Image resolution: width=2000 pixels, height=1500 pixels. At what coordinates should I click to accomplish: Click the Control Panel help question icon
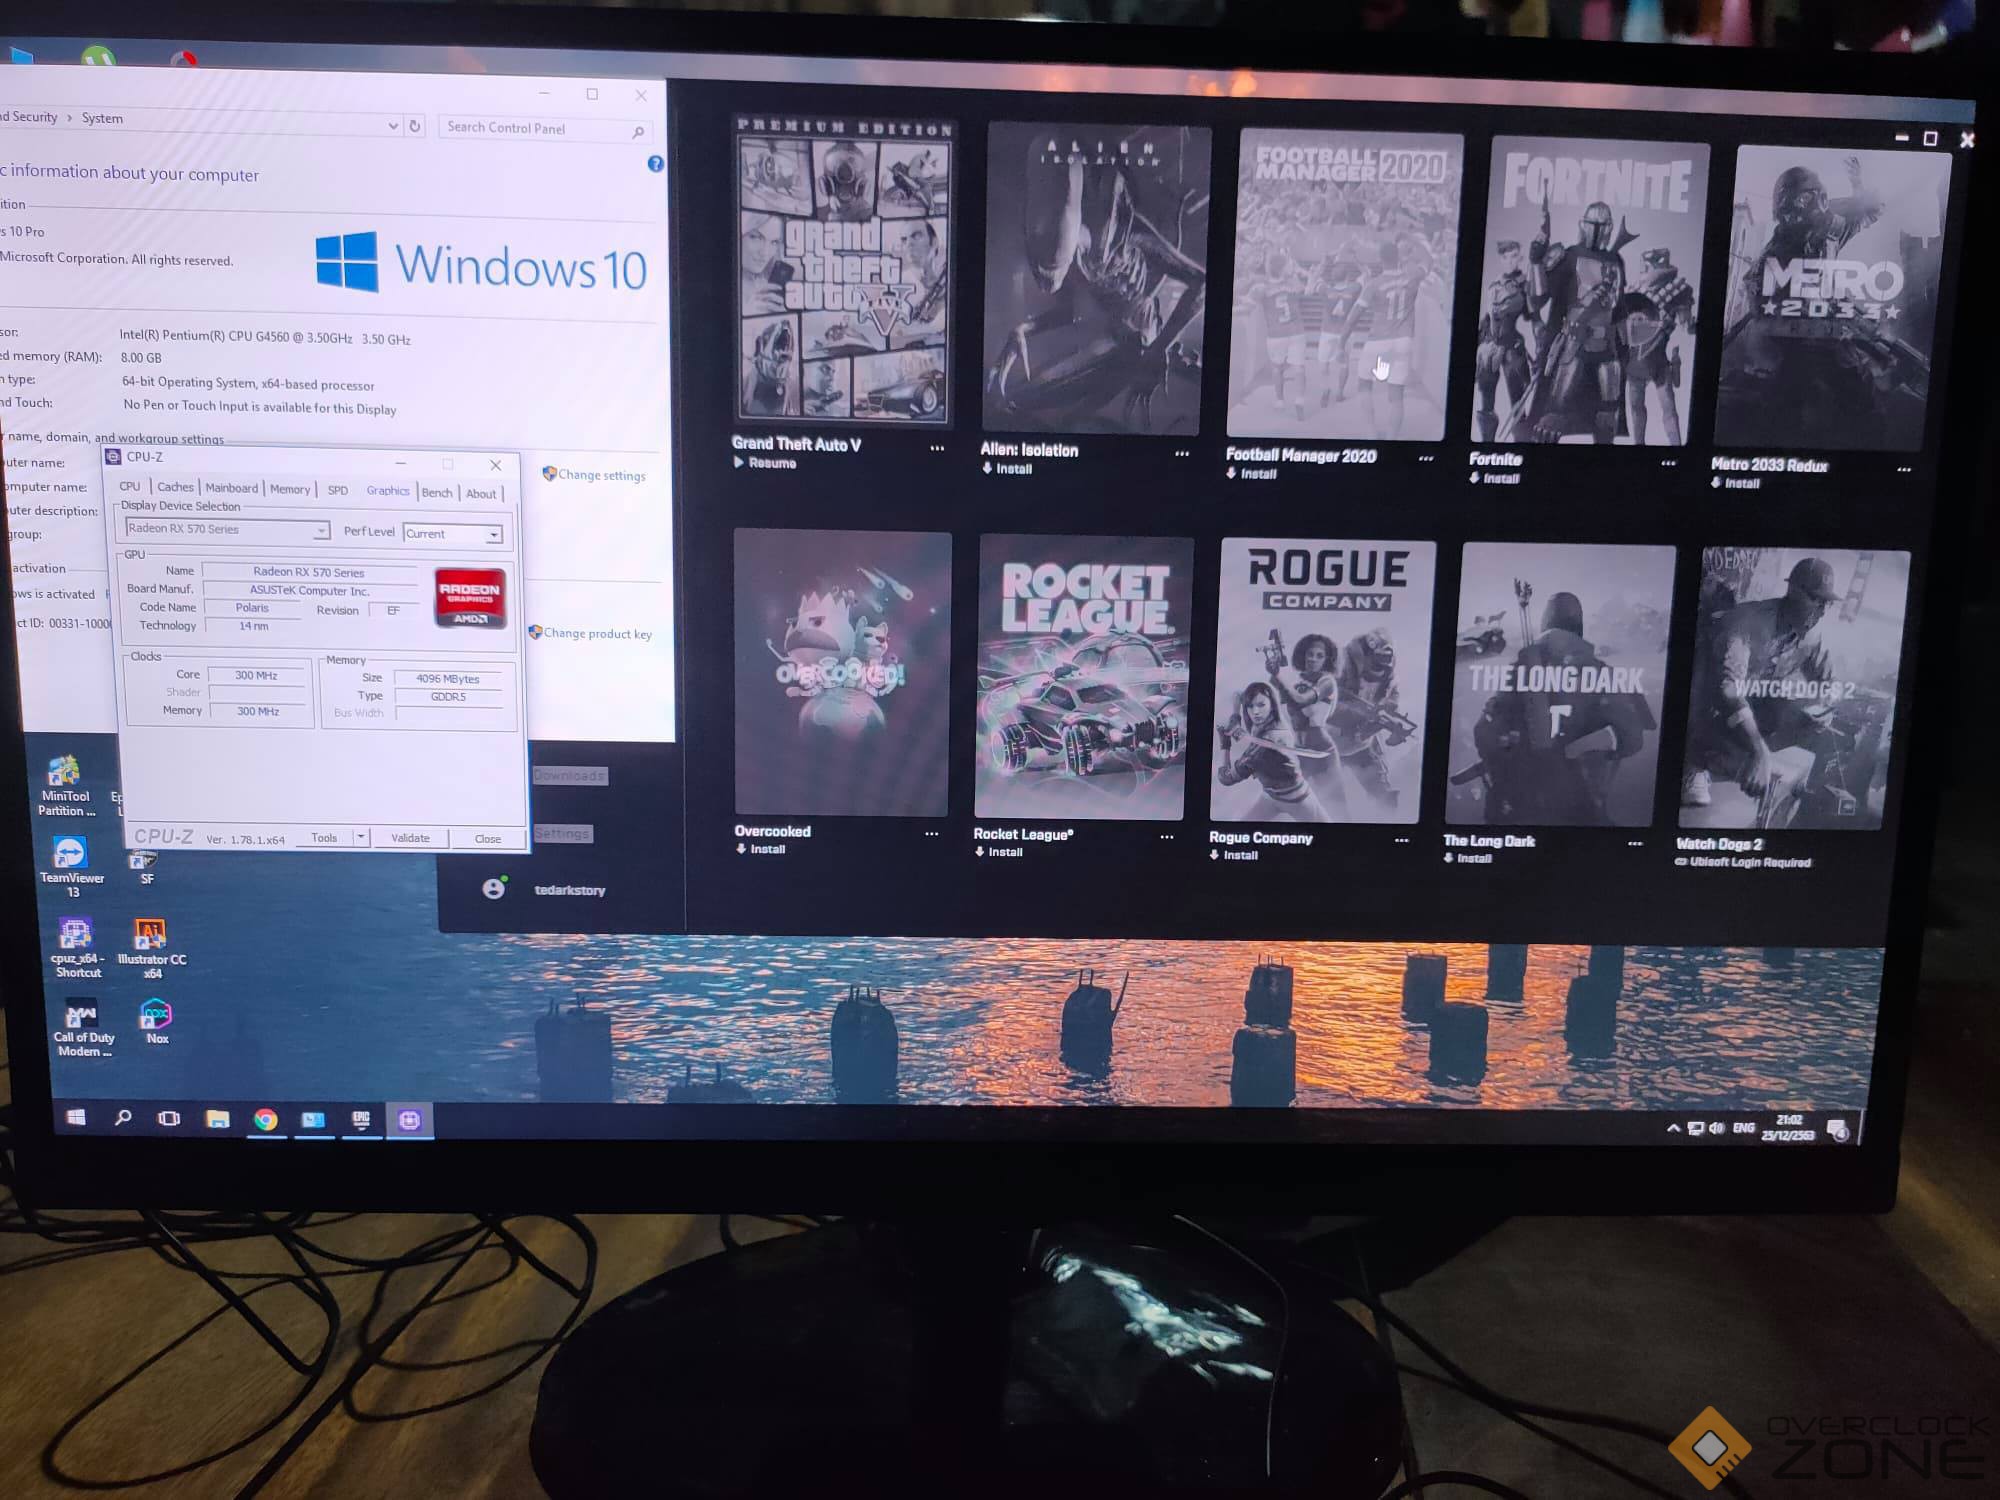[655, 164]
